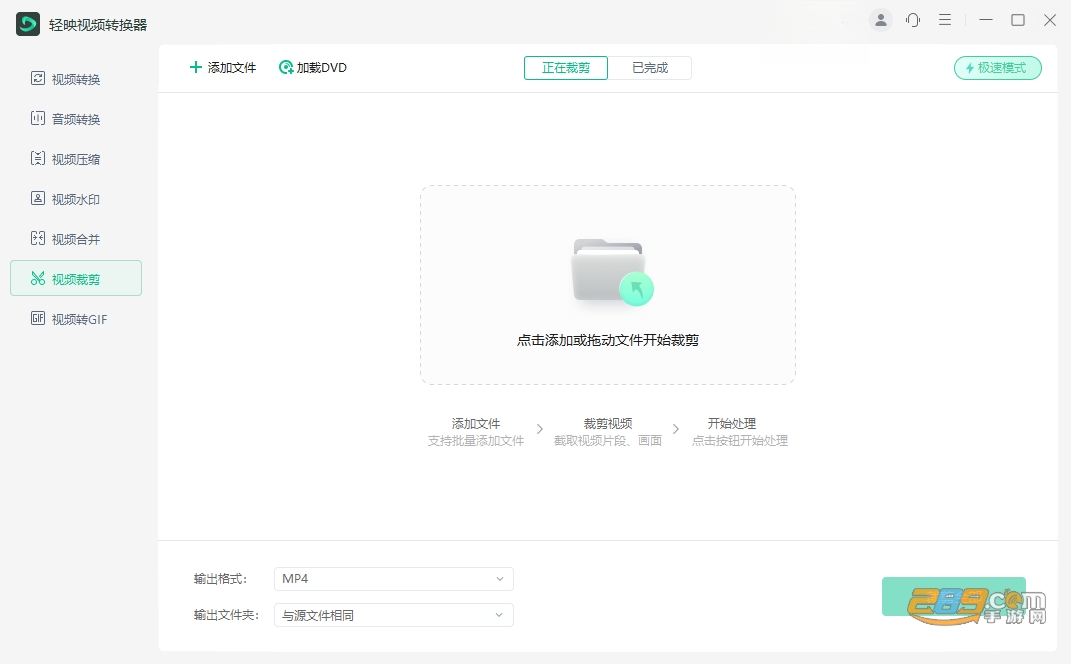The width and height of the screenshot is (1071, 664).
Task: Open the 视频转GIF tool
Action: [66, 319]
